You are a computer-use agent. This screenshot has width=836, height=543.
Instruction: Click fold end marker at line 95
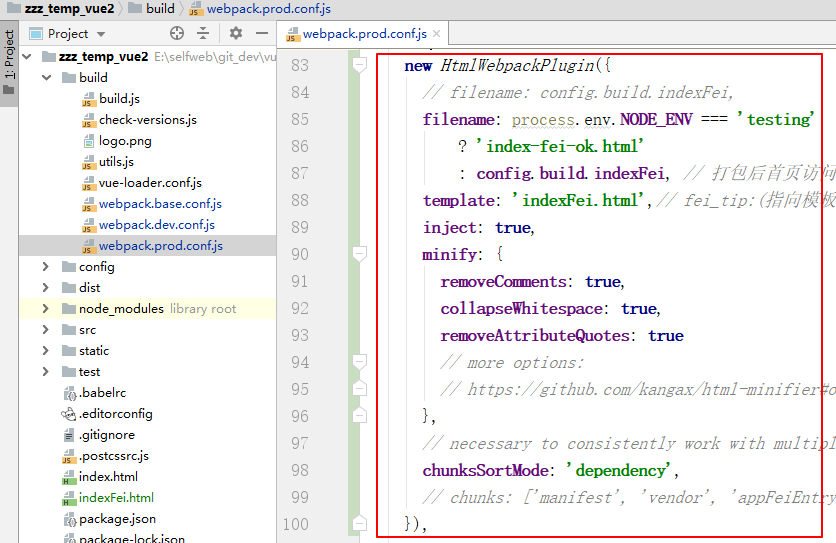[360, 389]
